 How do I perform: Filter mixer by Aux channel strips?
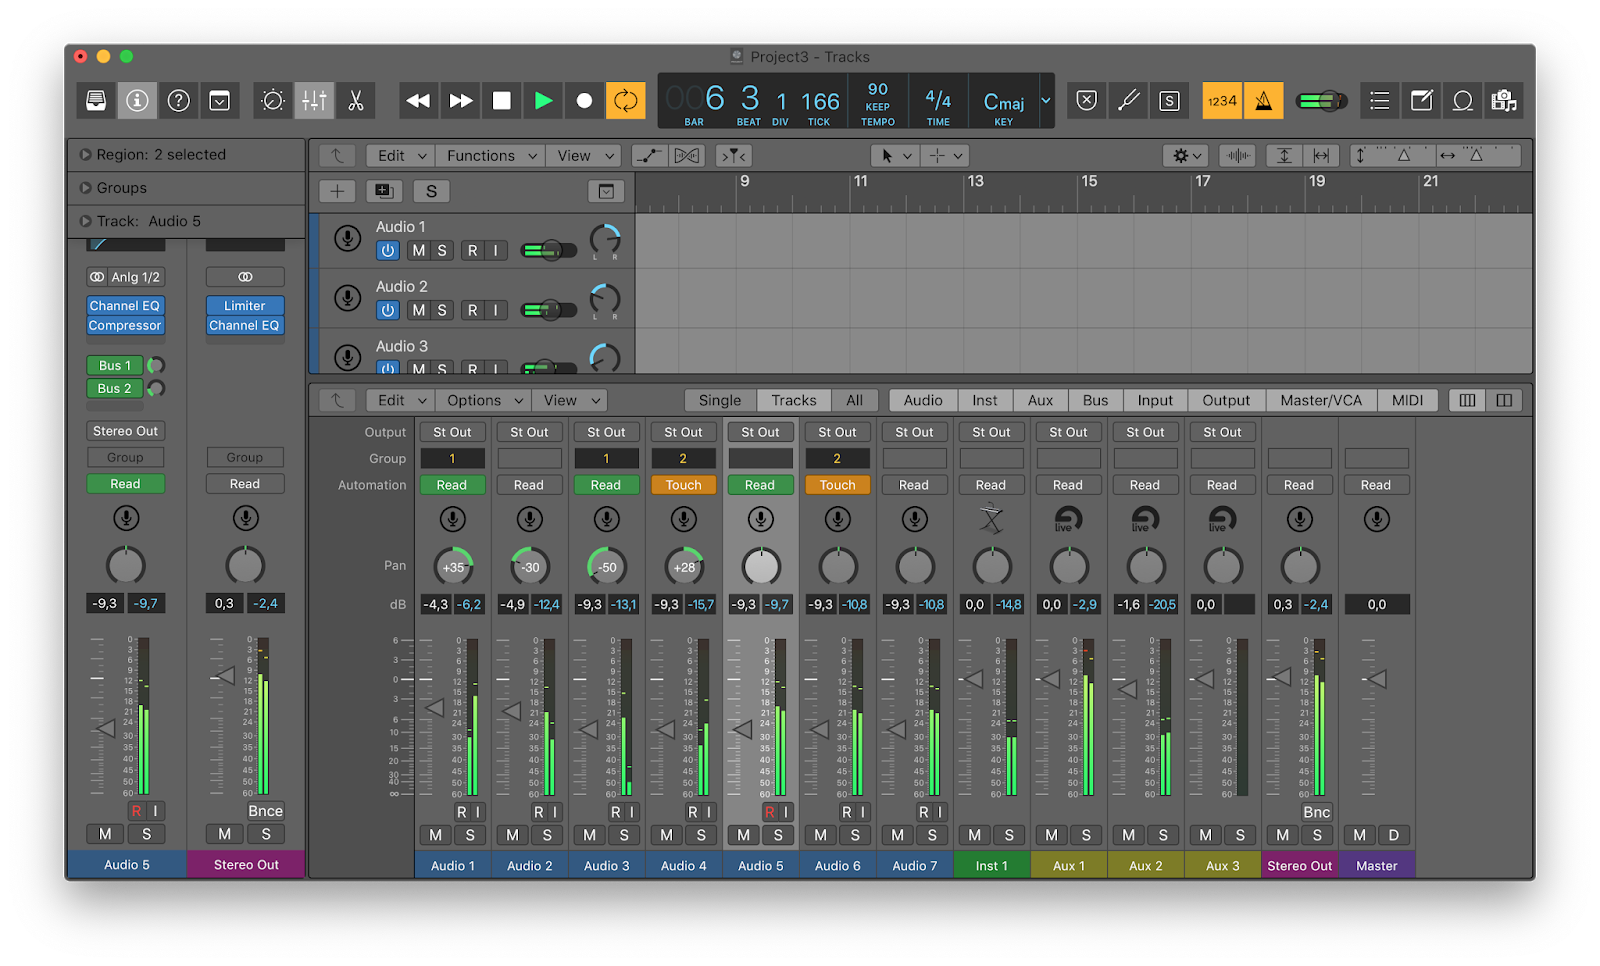click(1040, 400)
